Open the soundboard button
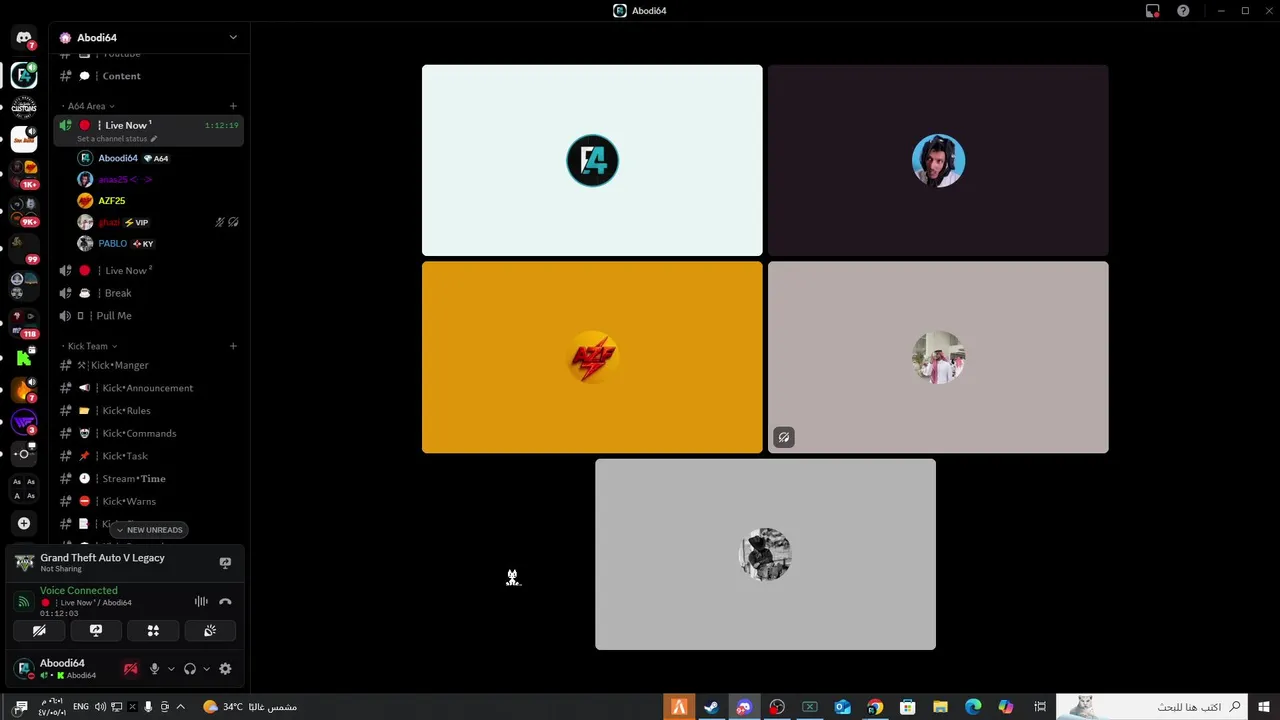The width and height of the screenshot is (1280, 720). [210, 631]
